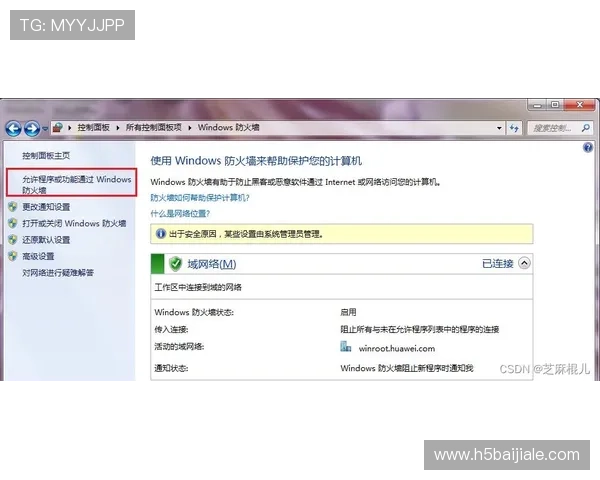The image size is (600, 480).
Task: Open 对网络进行疑难解答 link
Action: [58, 273]
